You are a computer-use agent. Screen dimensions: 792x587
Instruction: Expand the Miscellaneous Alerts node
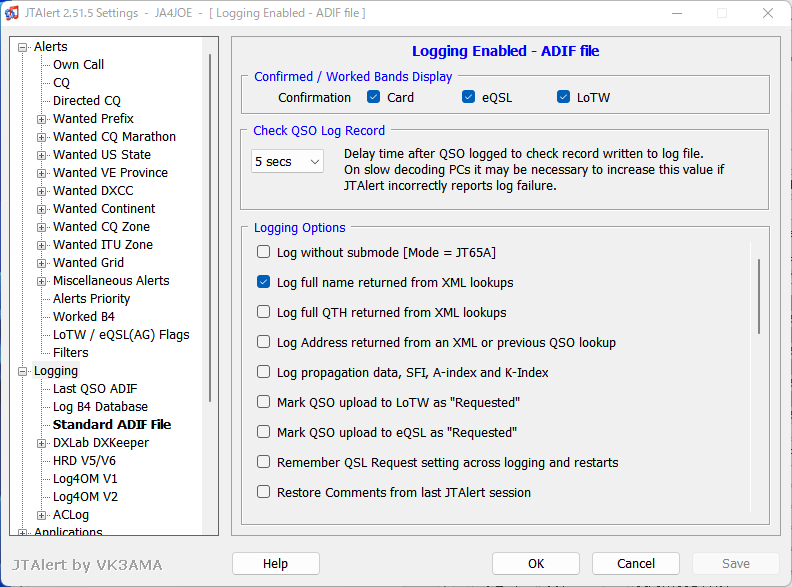41,281
